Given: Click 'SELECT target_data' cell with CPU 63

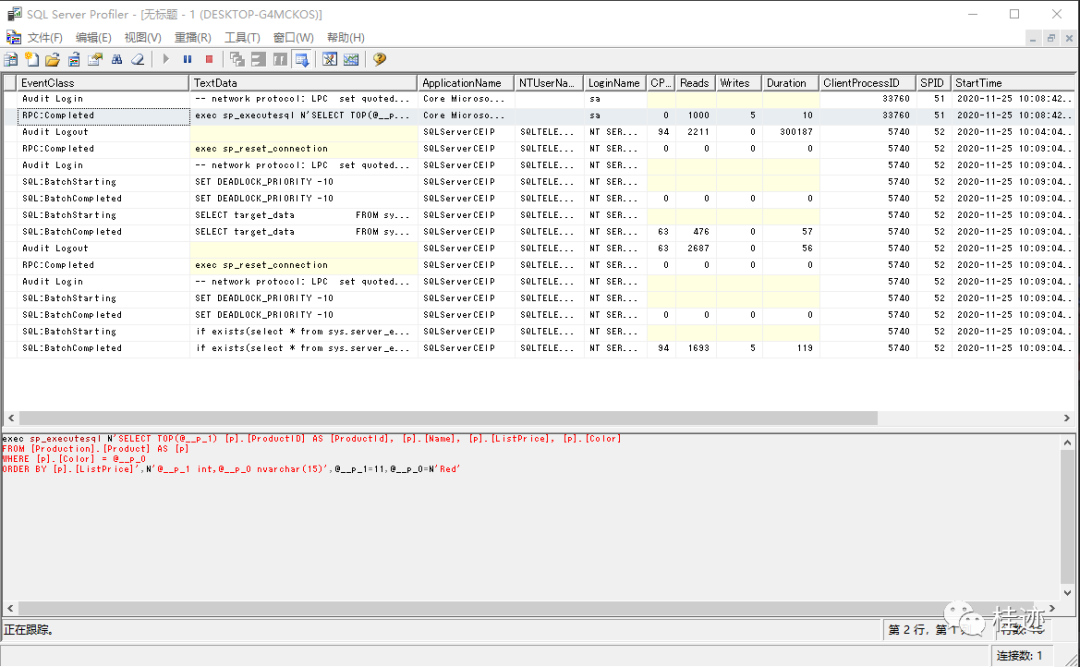Looking at the screenshot, I should point(303,232).
